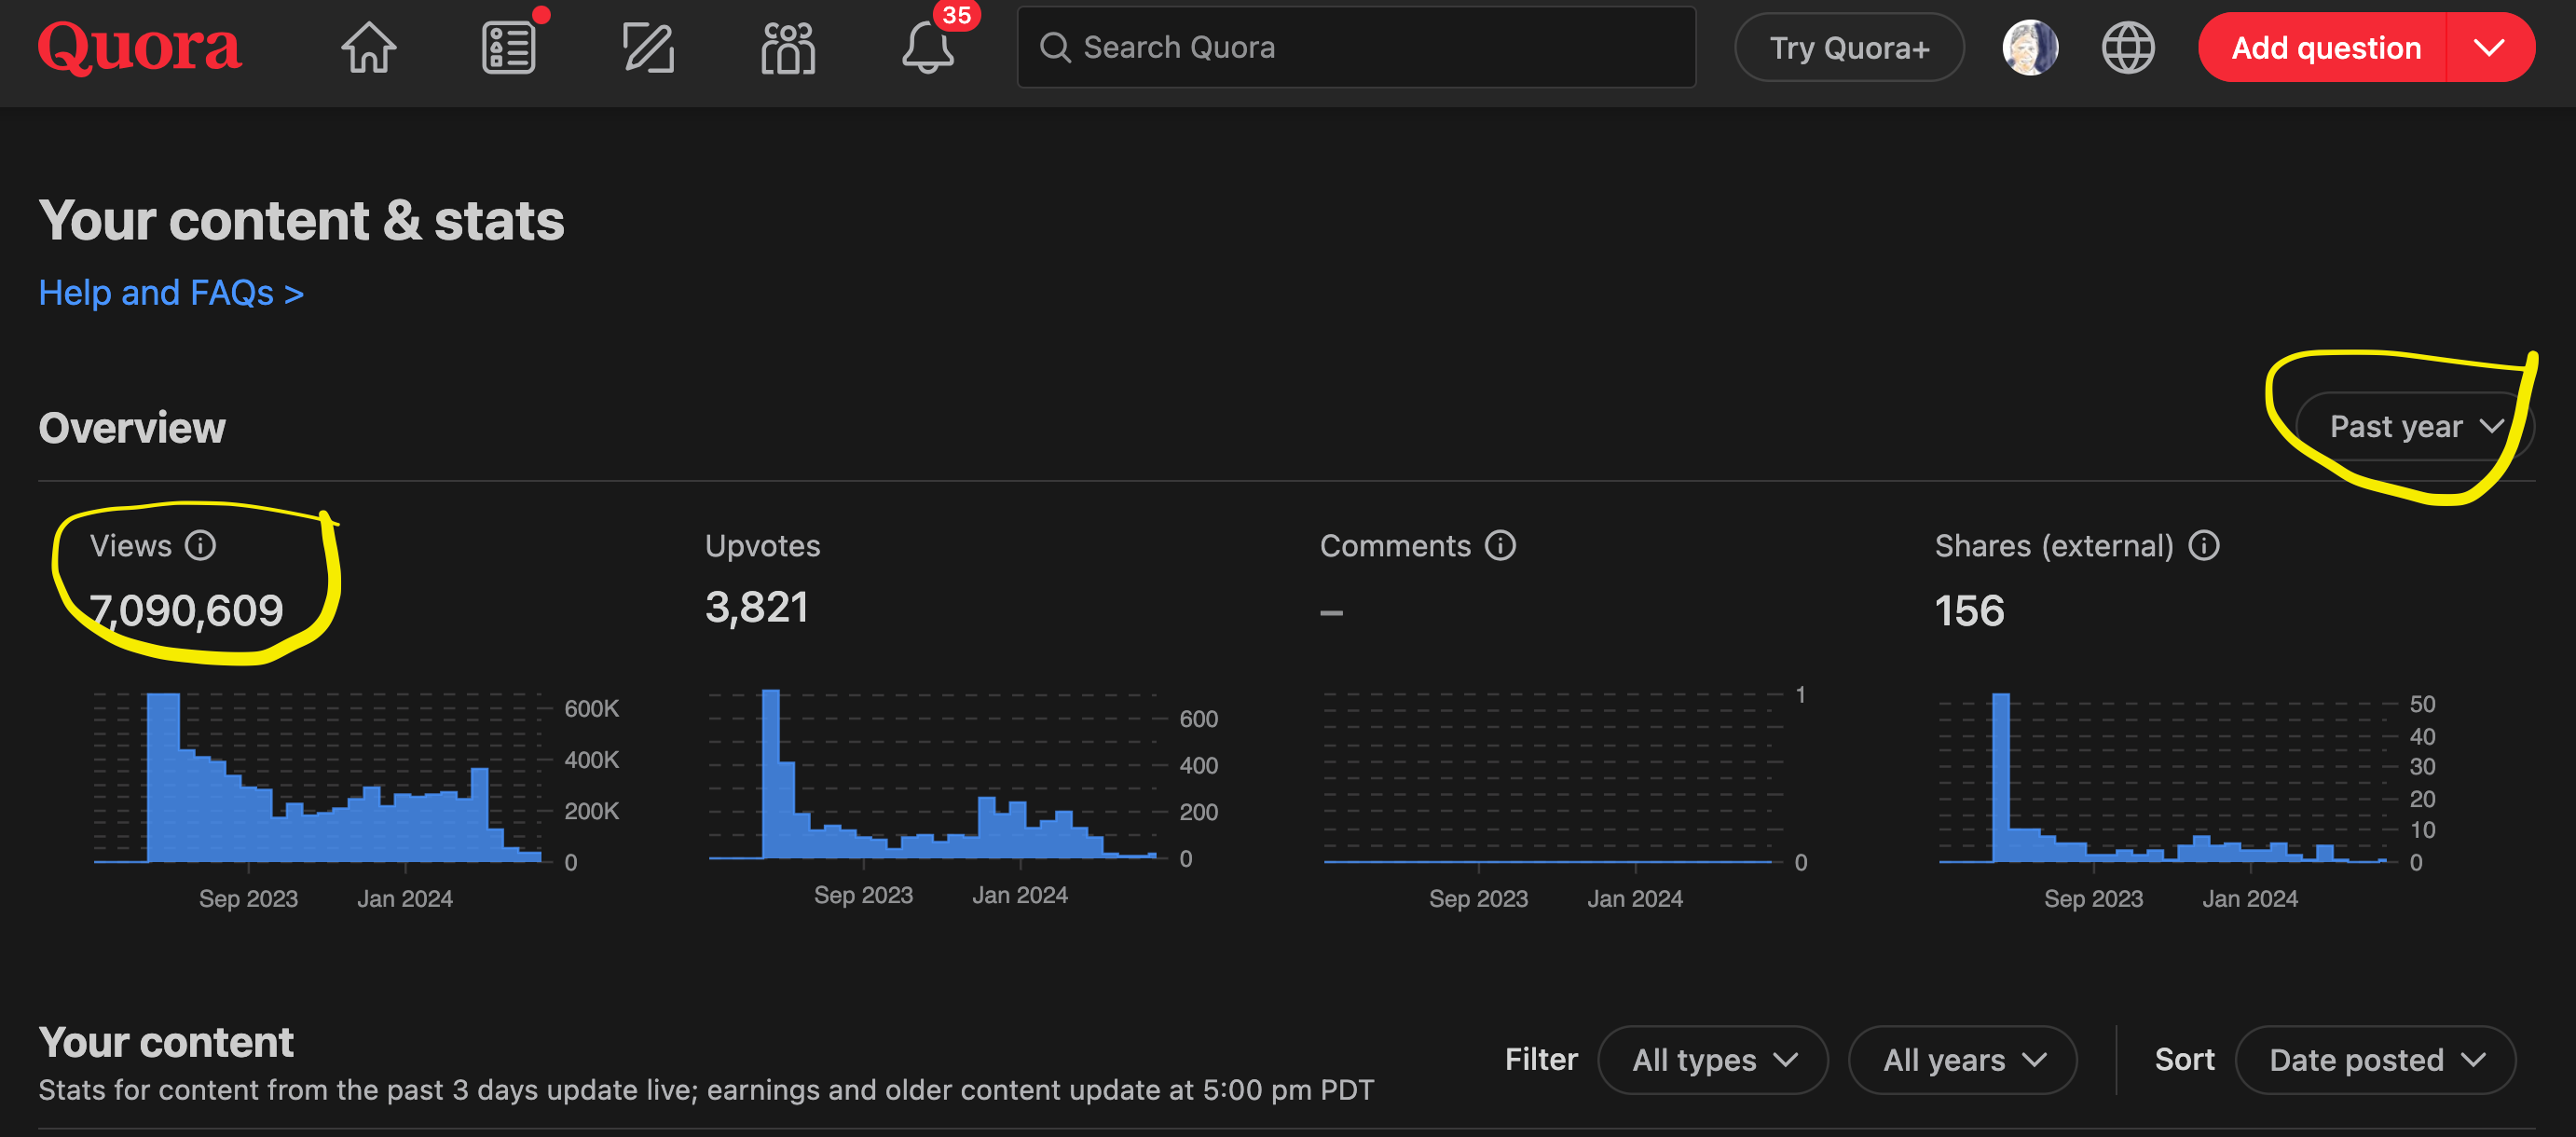The width and height of the screenshot is (2576, 1137).
Task: Click the 7,090,609 views total
Action: pyautogui.click(x=186, y=610)
